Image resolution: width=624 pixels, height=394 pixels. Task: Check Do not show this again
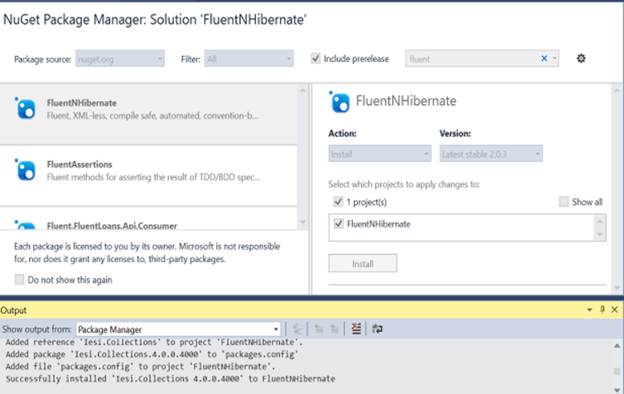tap(19, 279)
